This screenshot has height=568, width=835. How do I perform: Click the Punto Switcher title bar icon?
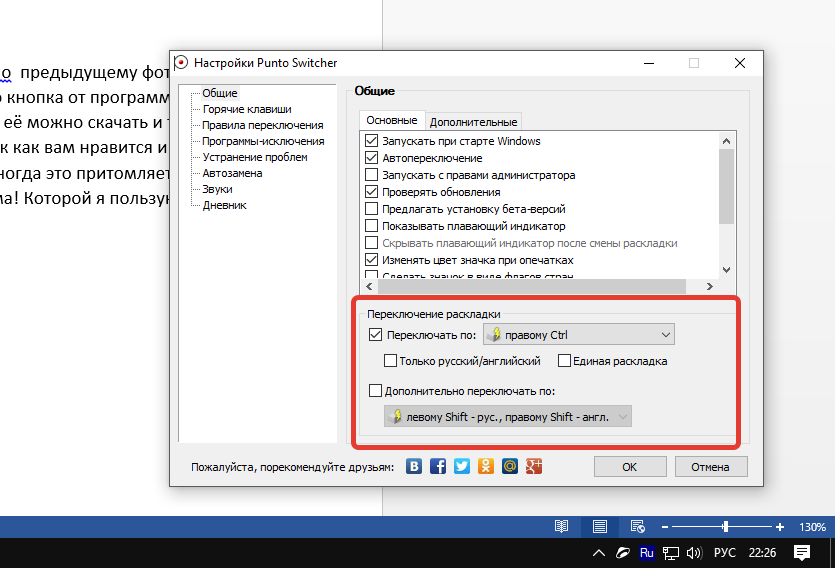click(181, 63)
